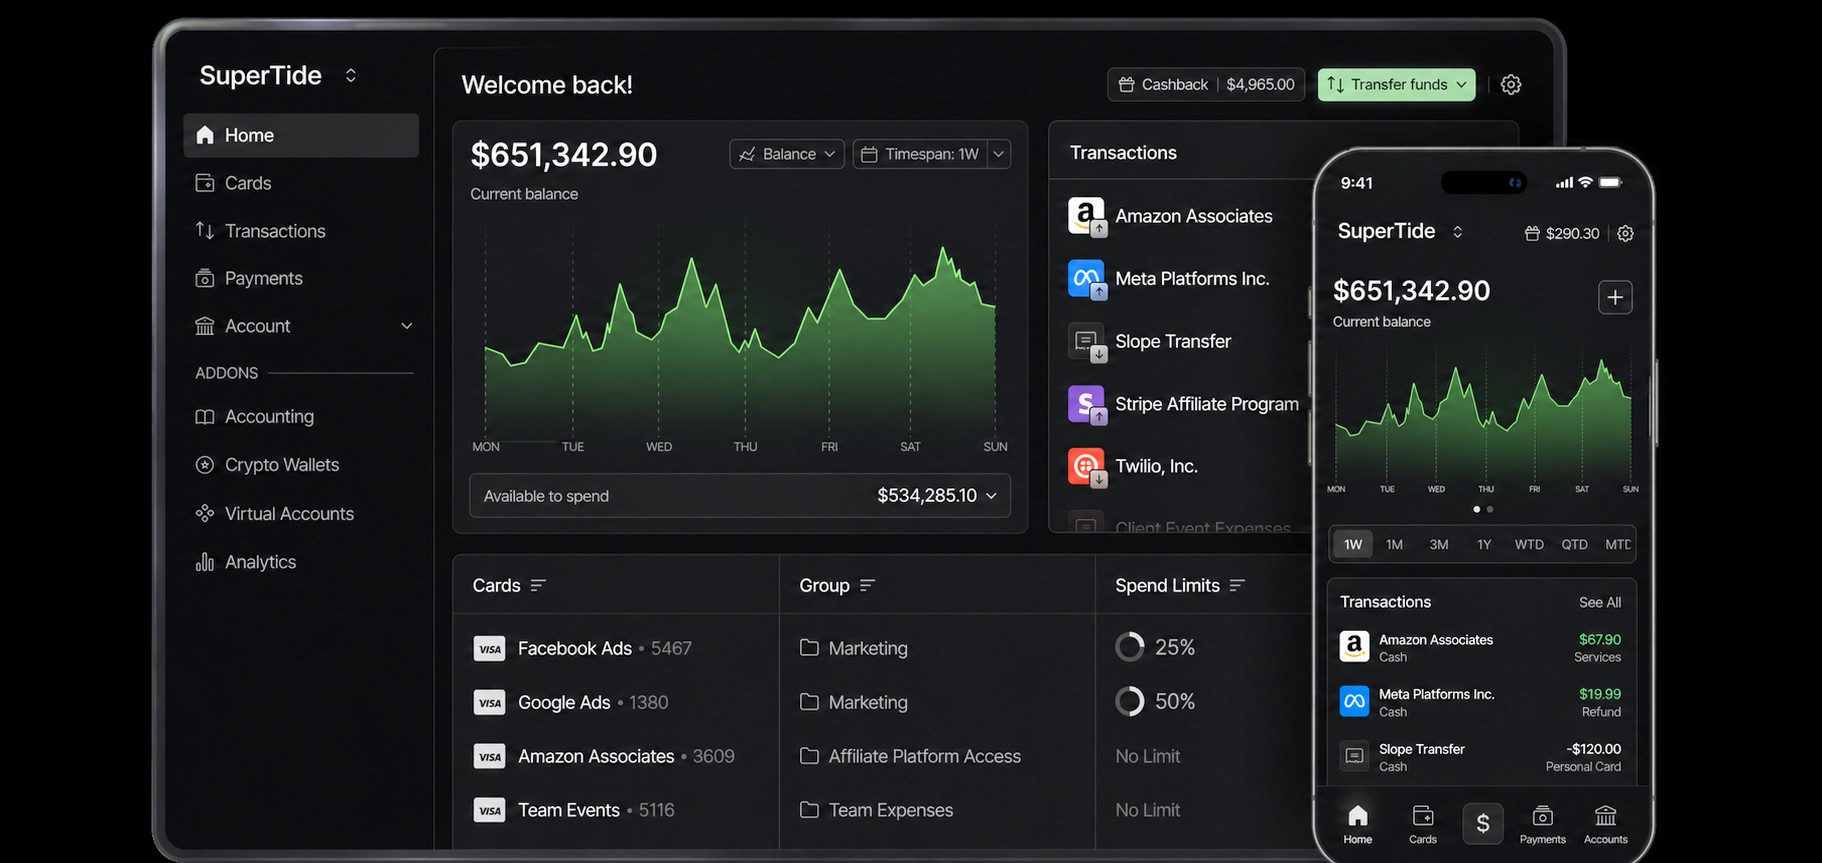Click the sort icon next to Cards heading

538,585
